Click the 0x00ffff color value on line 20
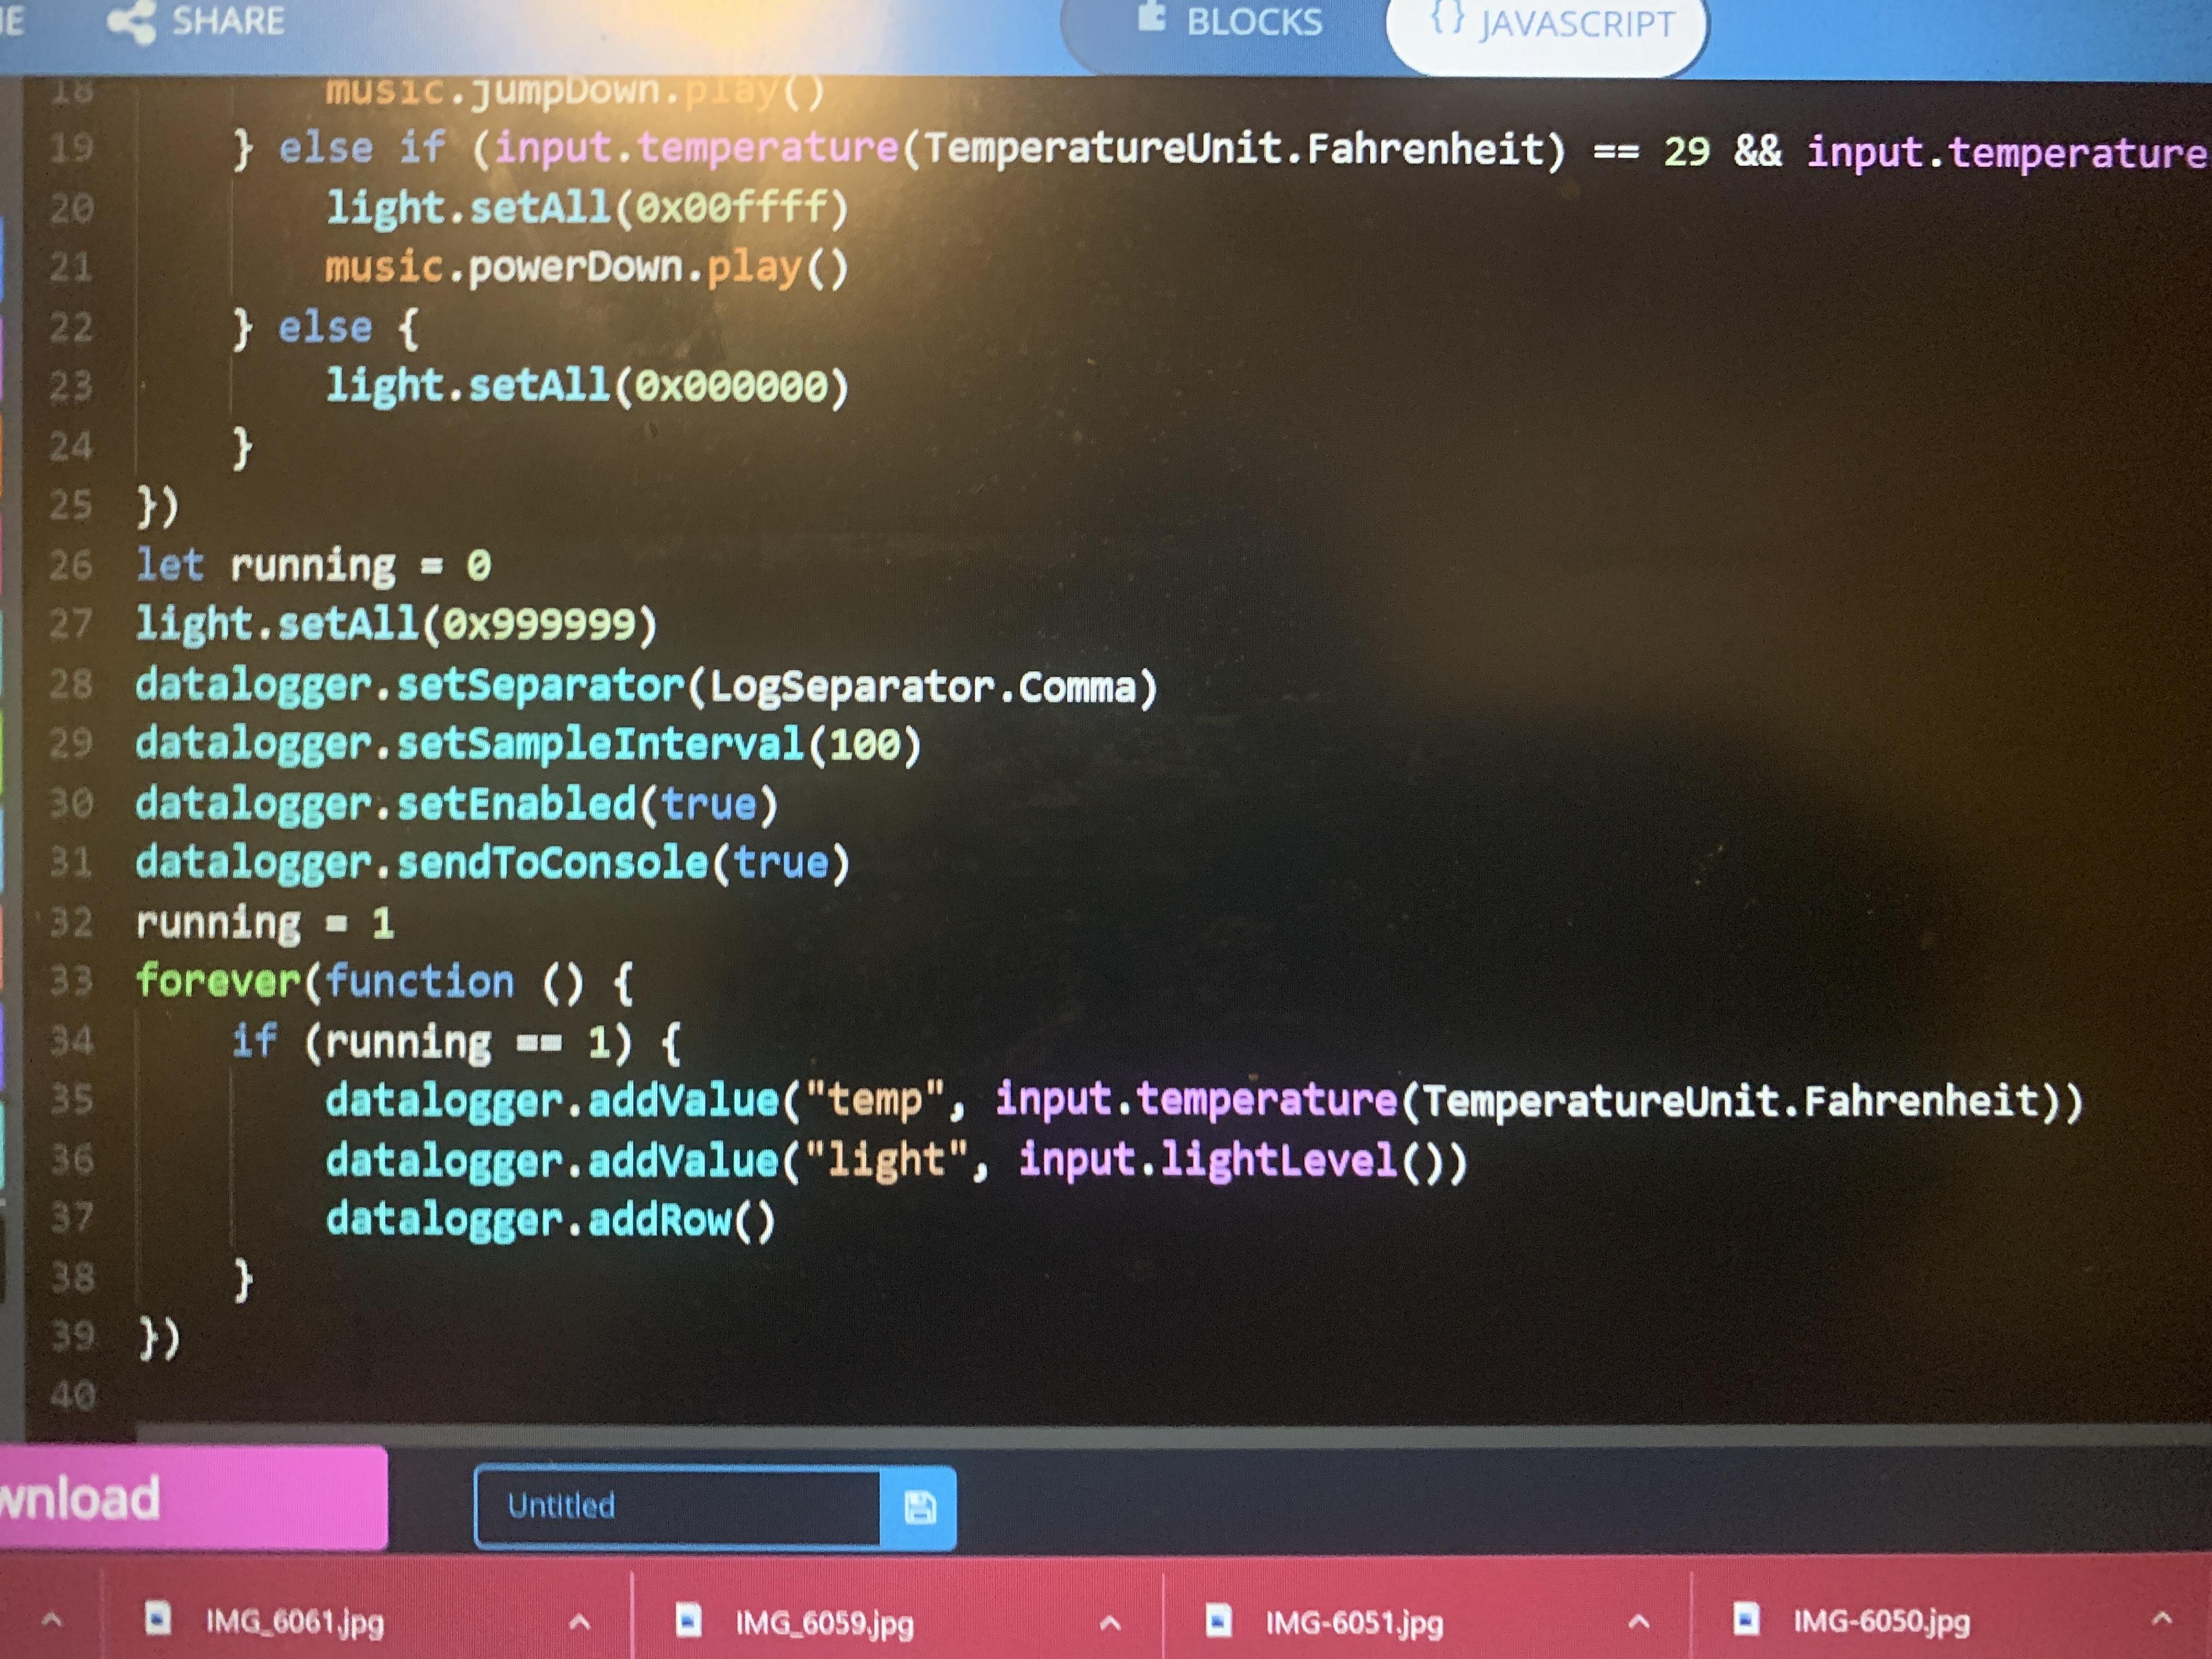This screenshot has width=2212, height=1659. coord(732,208)
